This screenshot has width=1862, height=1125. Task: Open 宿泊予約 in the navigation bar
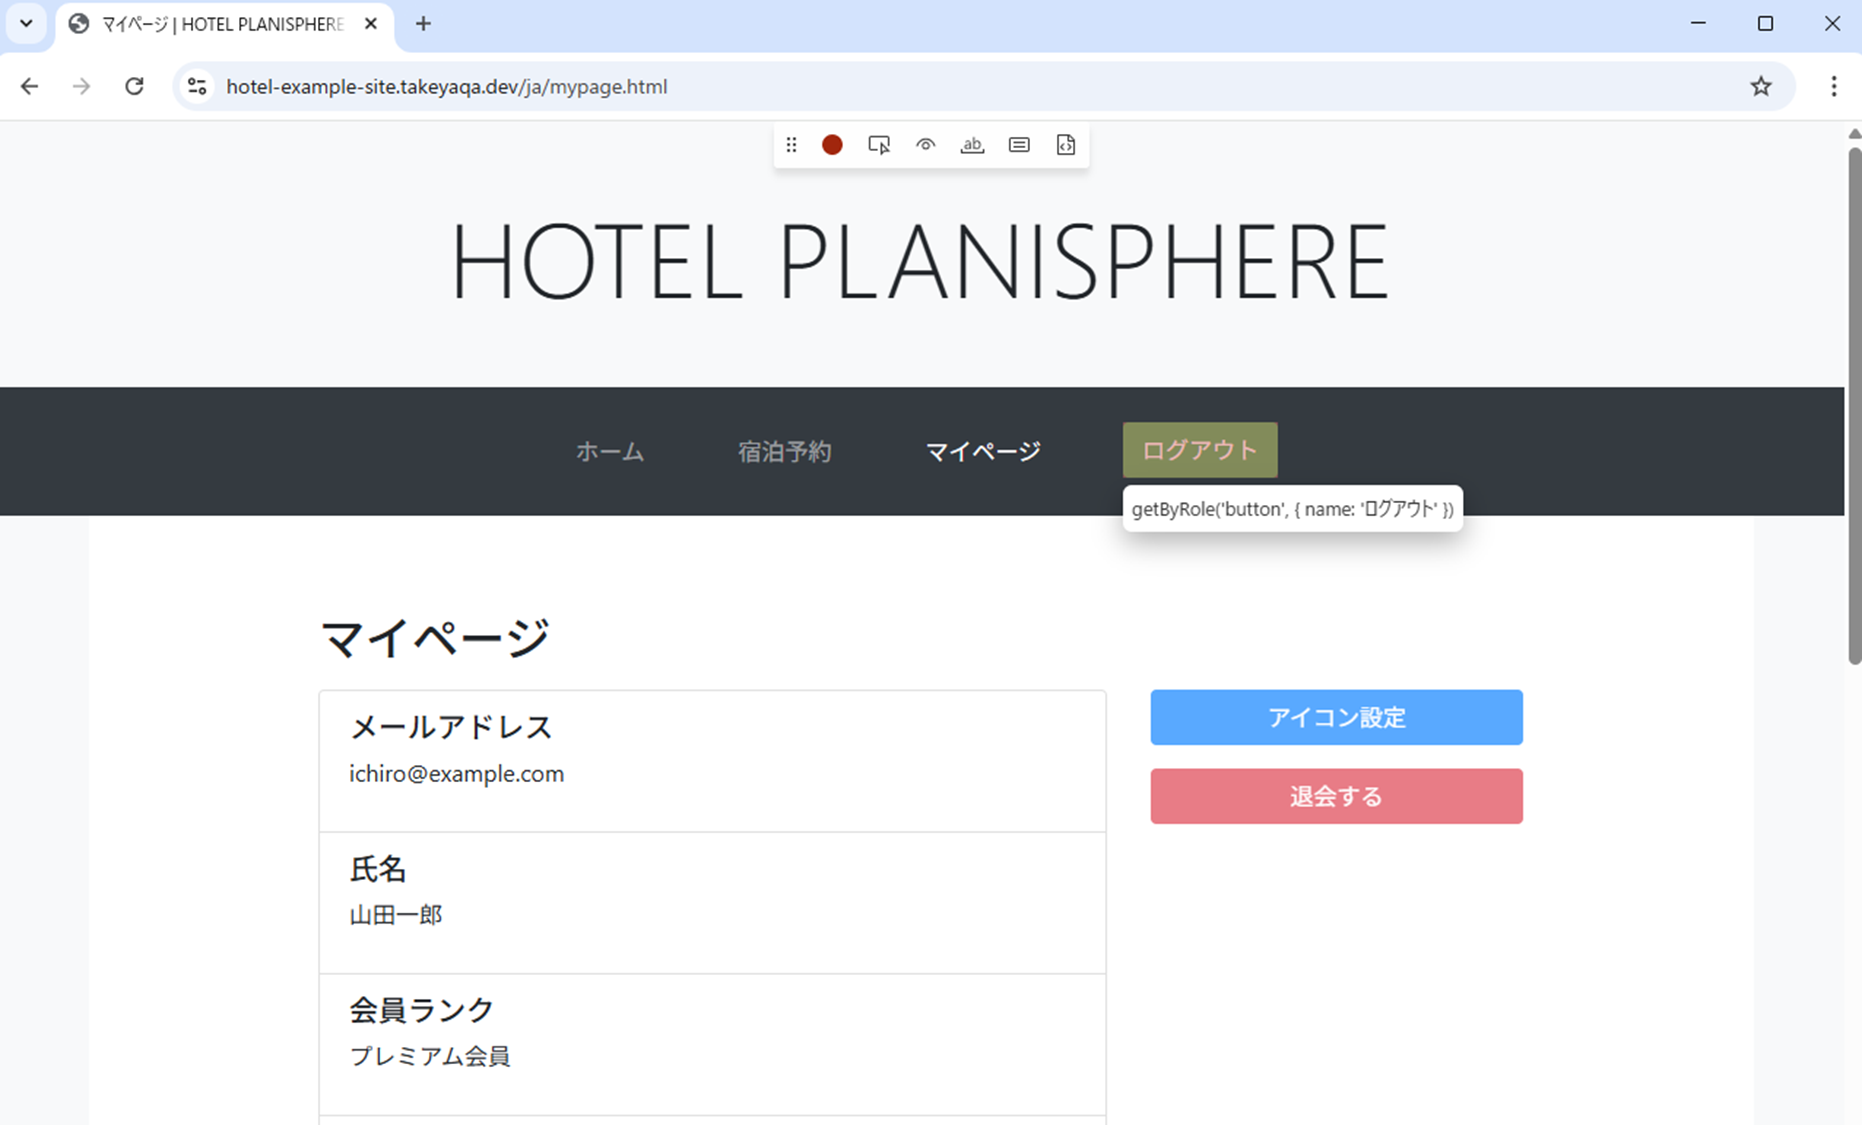pos(785,452)
